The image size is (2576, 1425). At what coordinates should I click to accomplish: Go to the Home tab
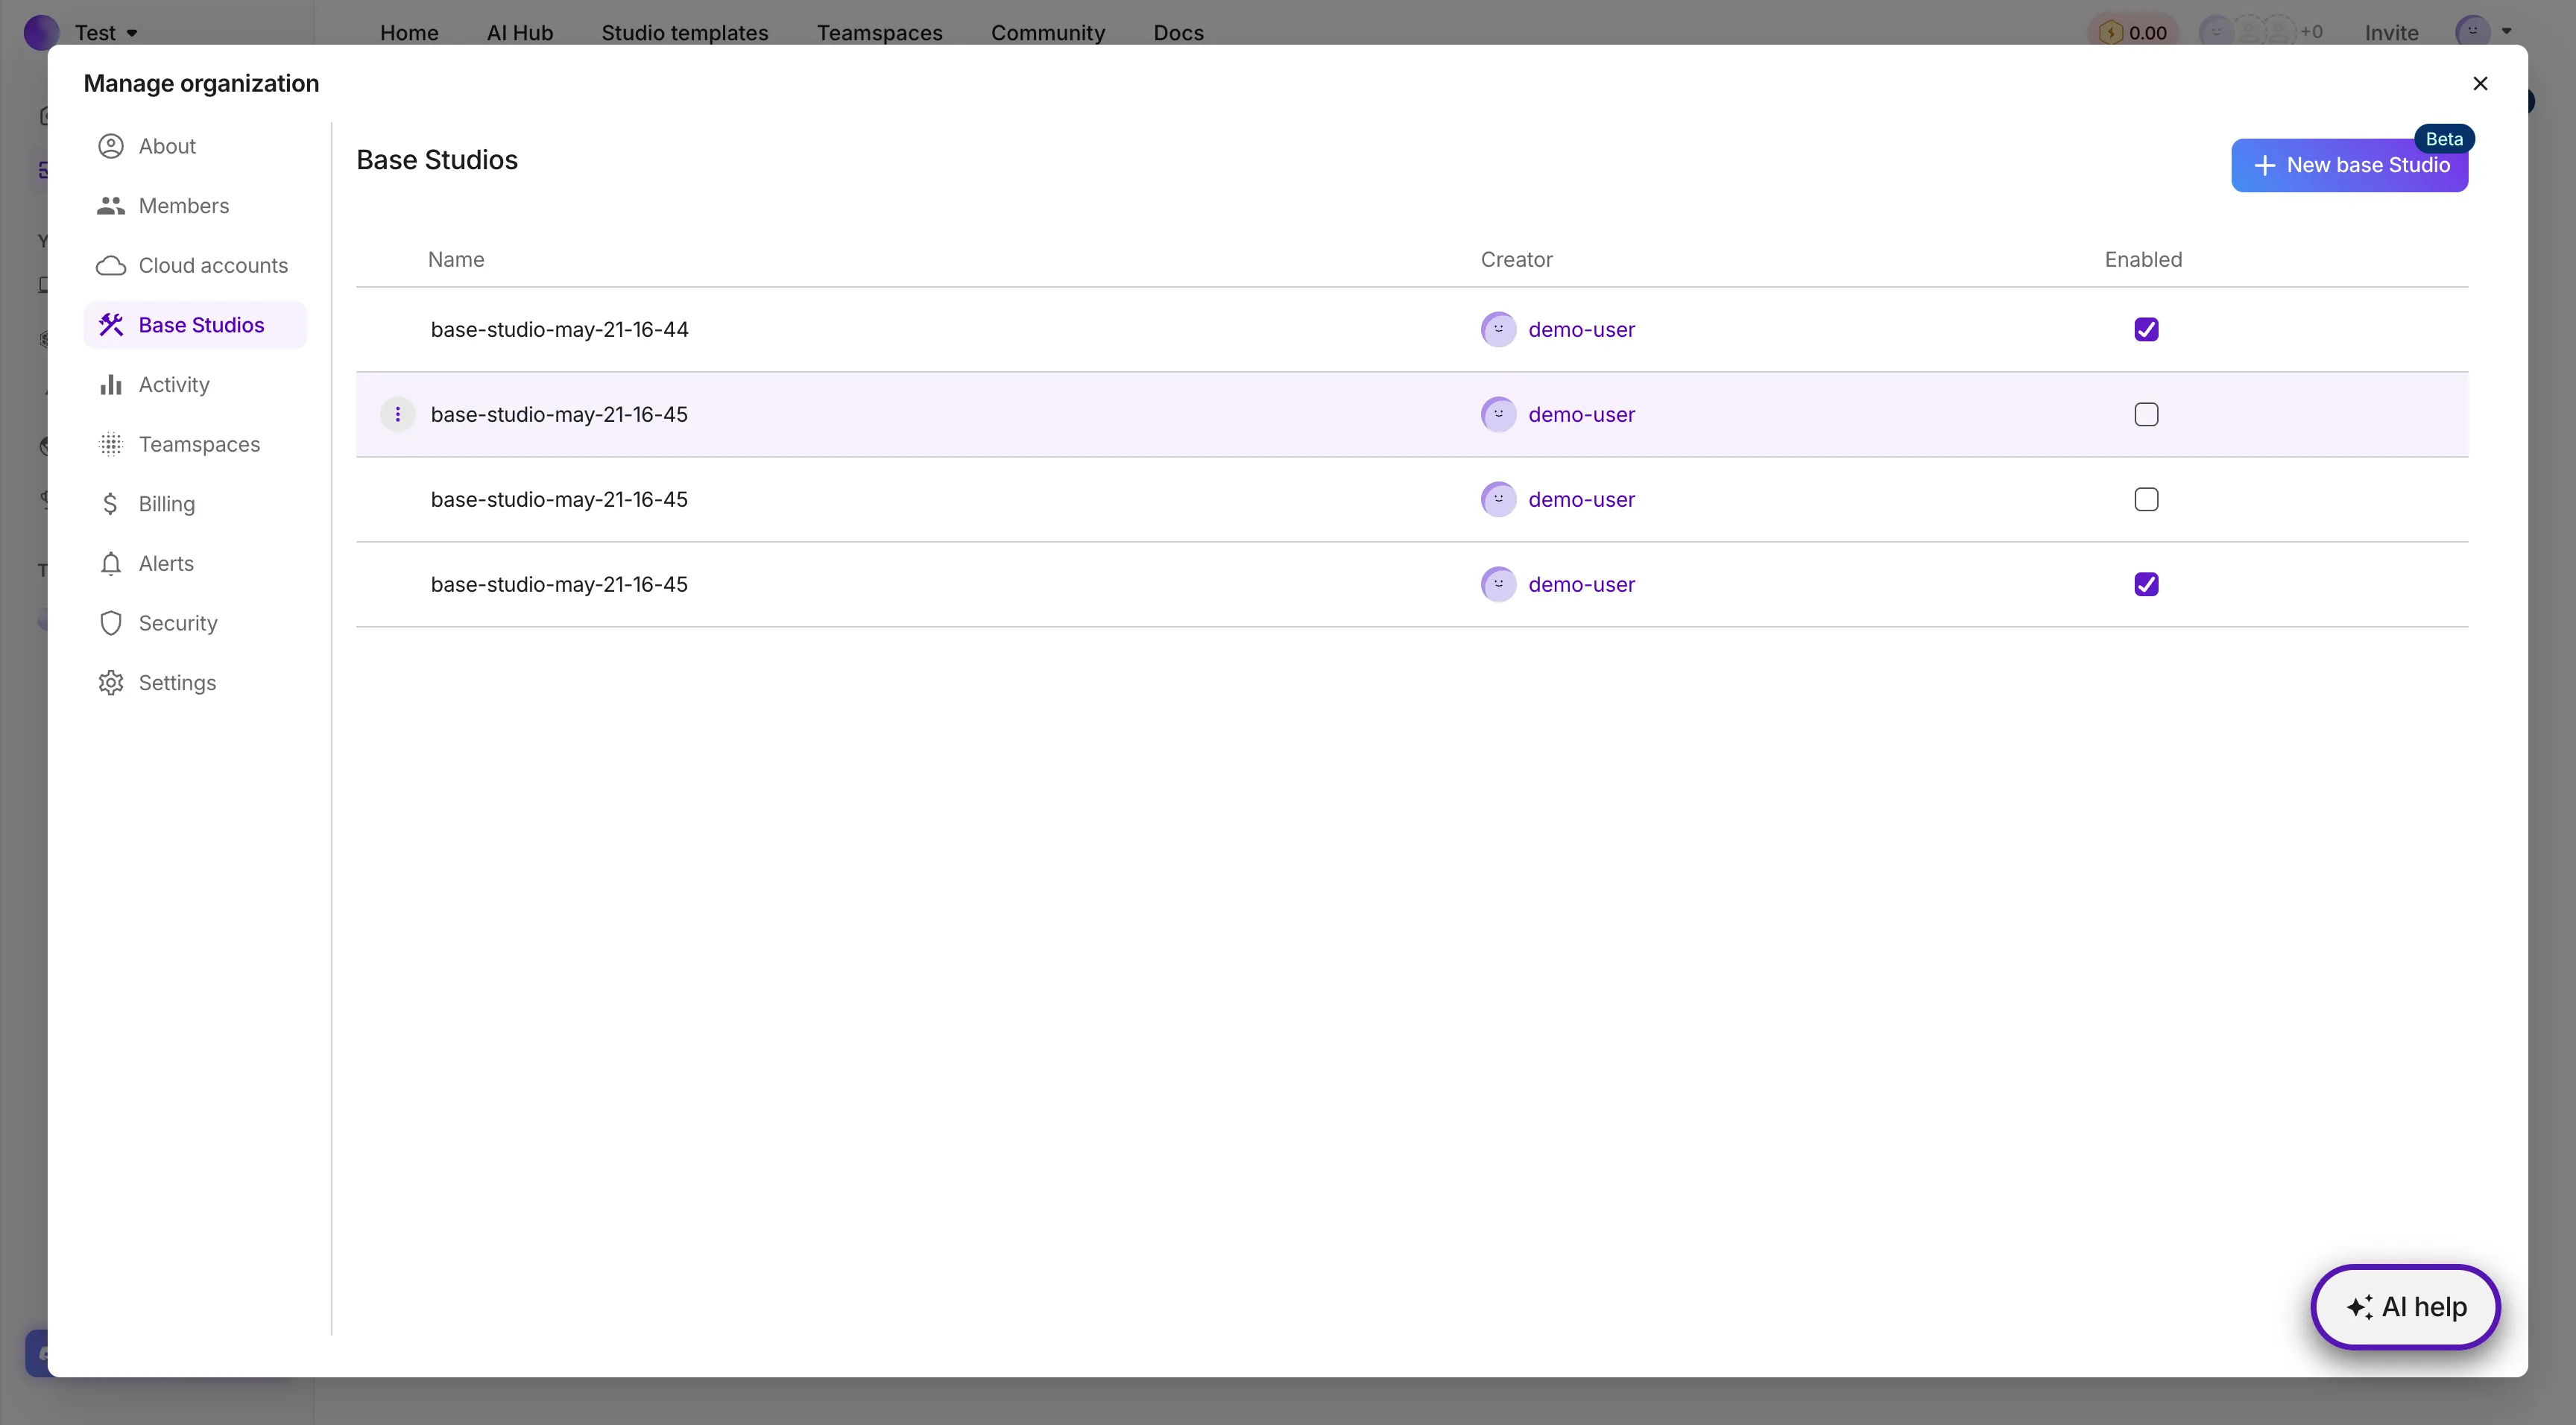click(x=409, y=33)
